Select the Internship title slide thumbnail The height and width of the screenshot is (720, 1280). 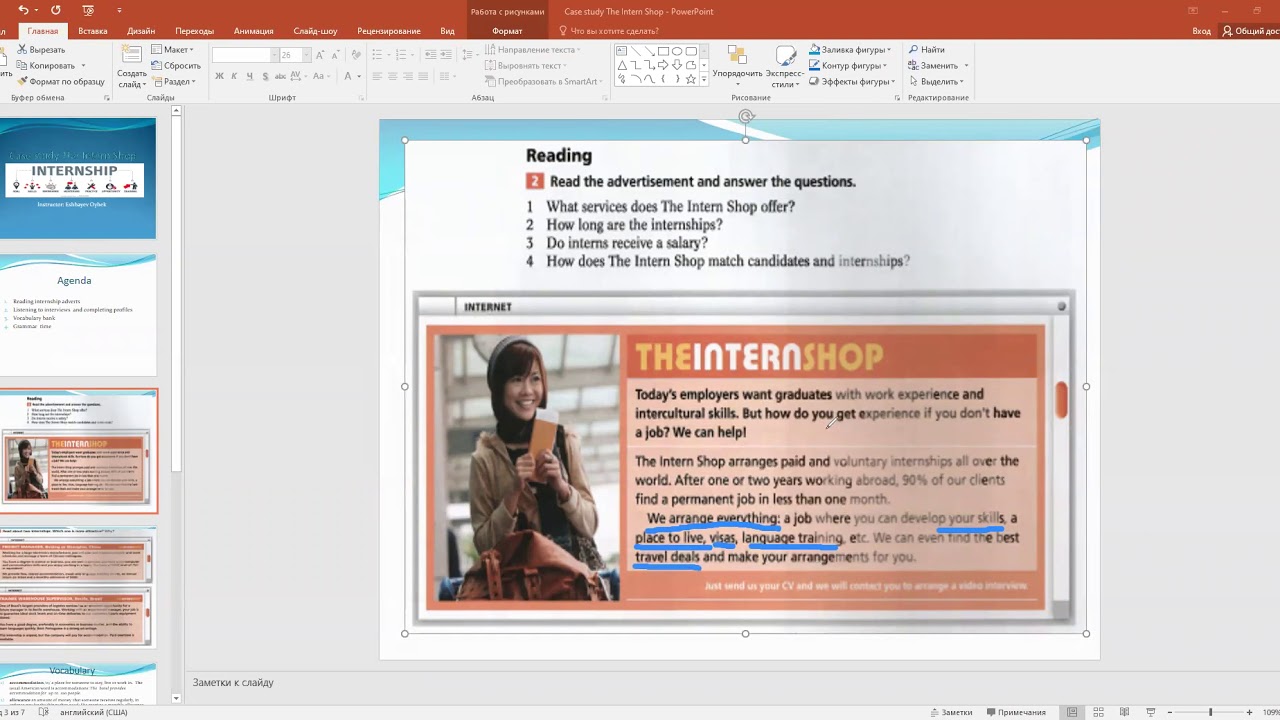point(78,179)
